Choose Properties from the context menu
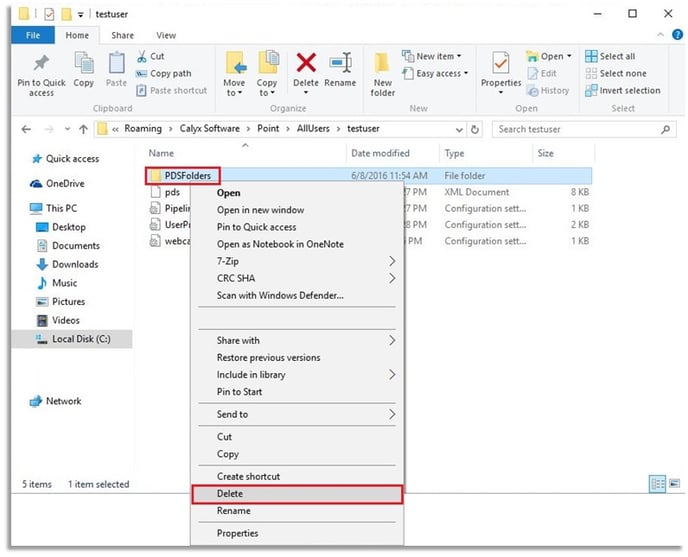The width and height of the screenshot is (688, 557). (x=297, y=533)
